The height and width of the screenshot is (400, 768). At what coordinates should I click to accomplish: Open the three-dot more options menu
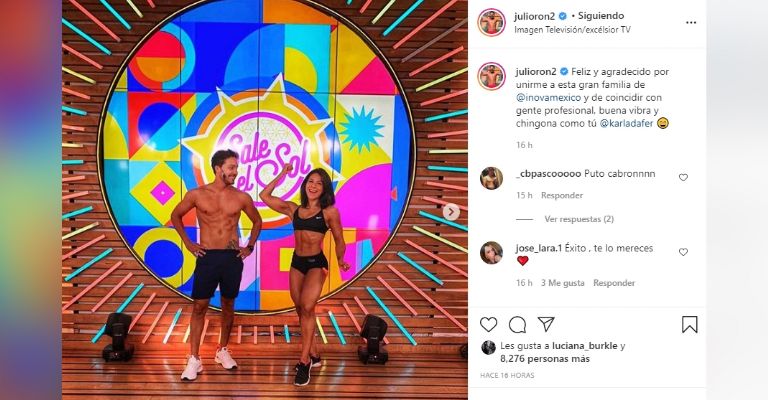(691, 23)
